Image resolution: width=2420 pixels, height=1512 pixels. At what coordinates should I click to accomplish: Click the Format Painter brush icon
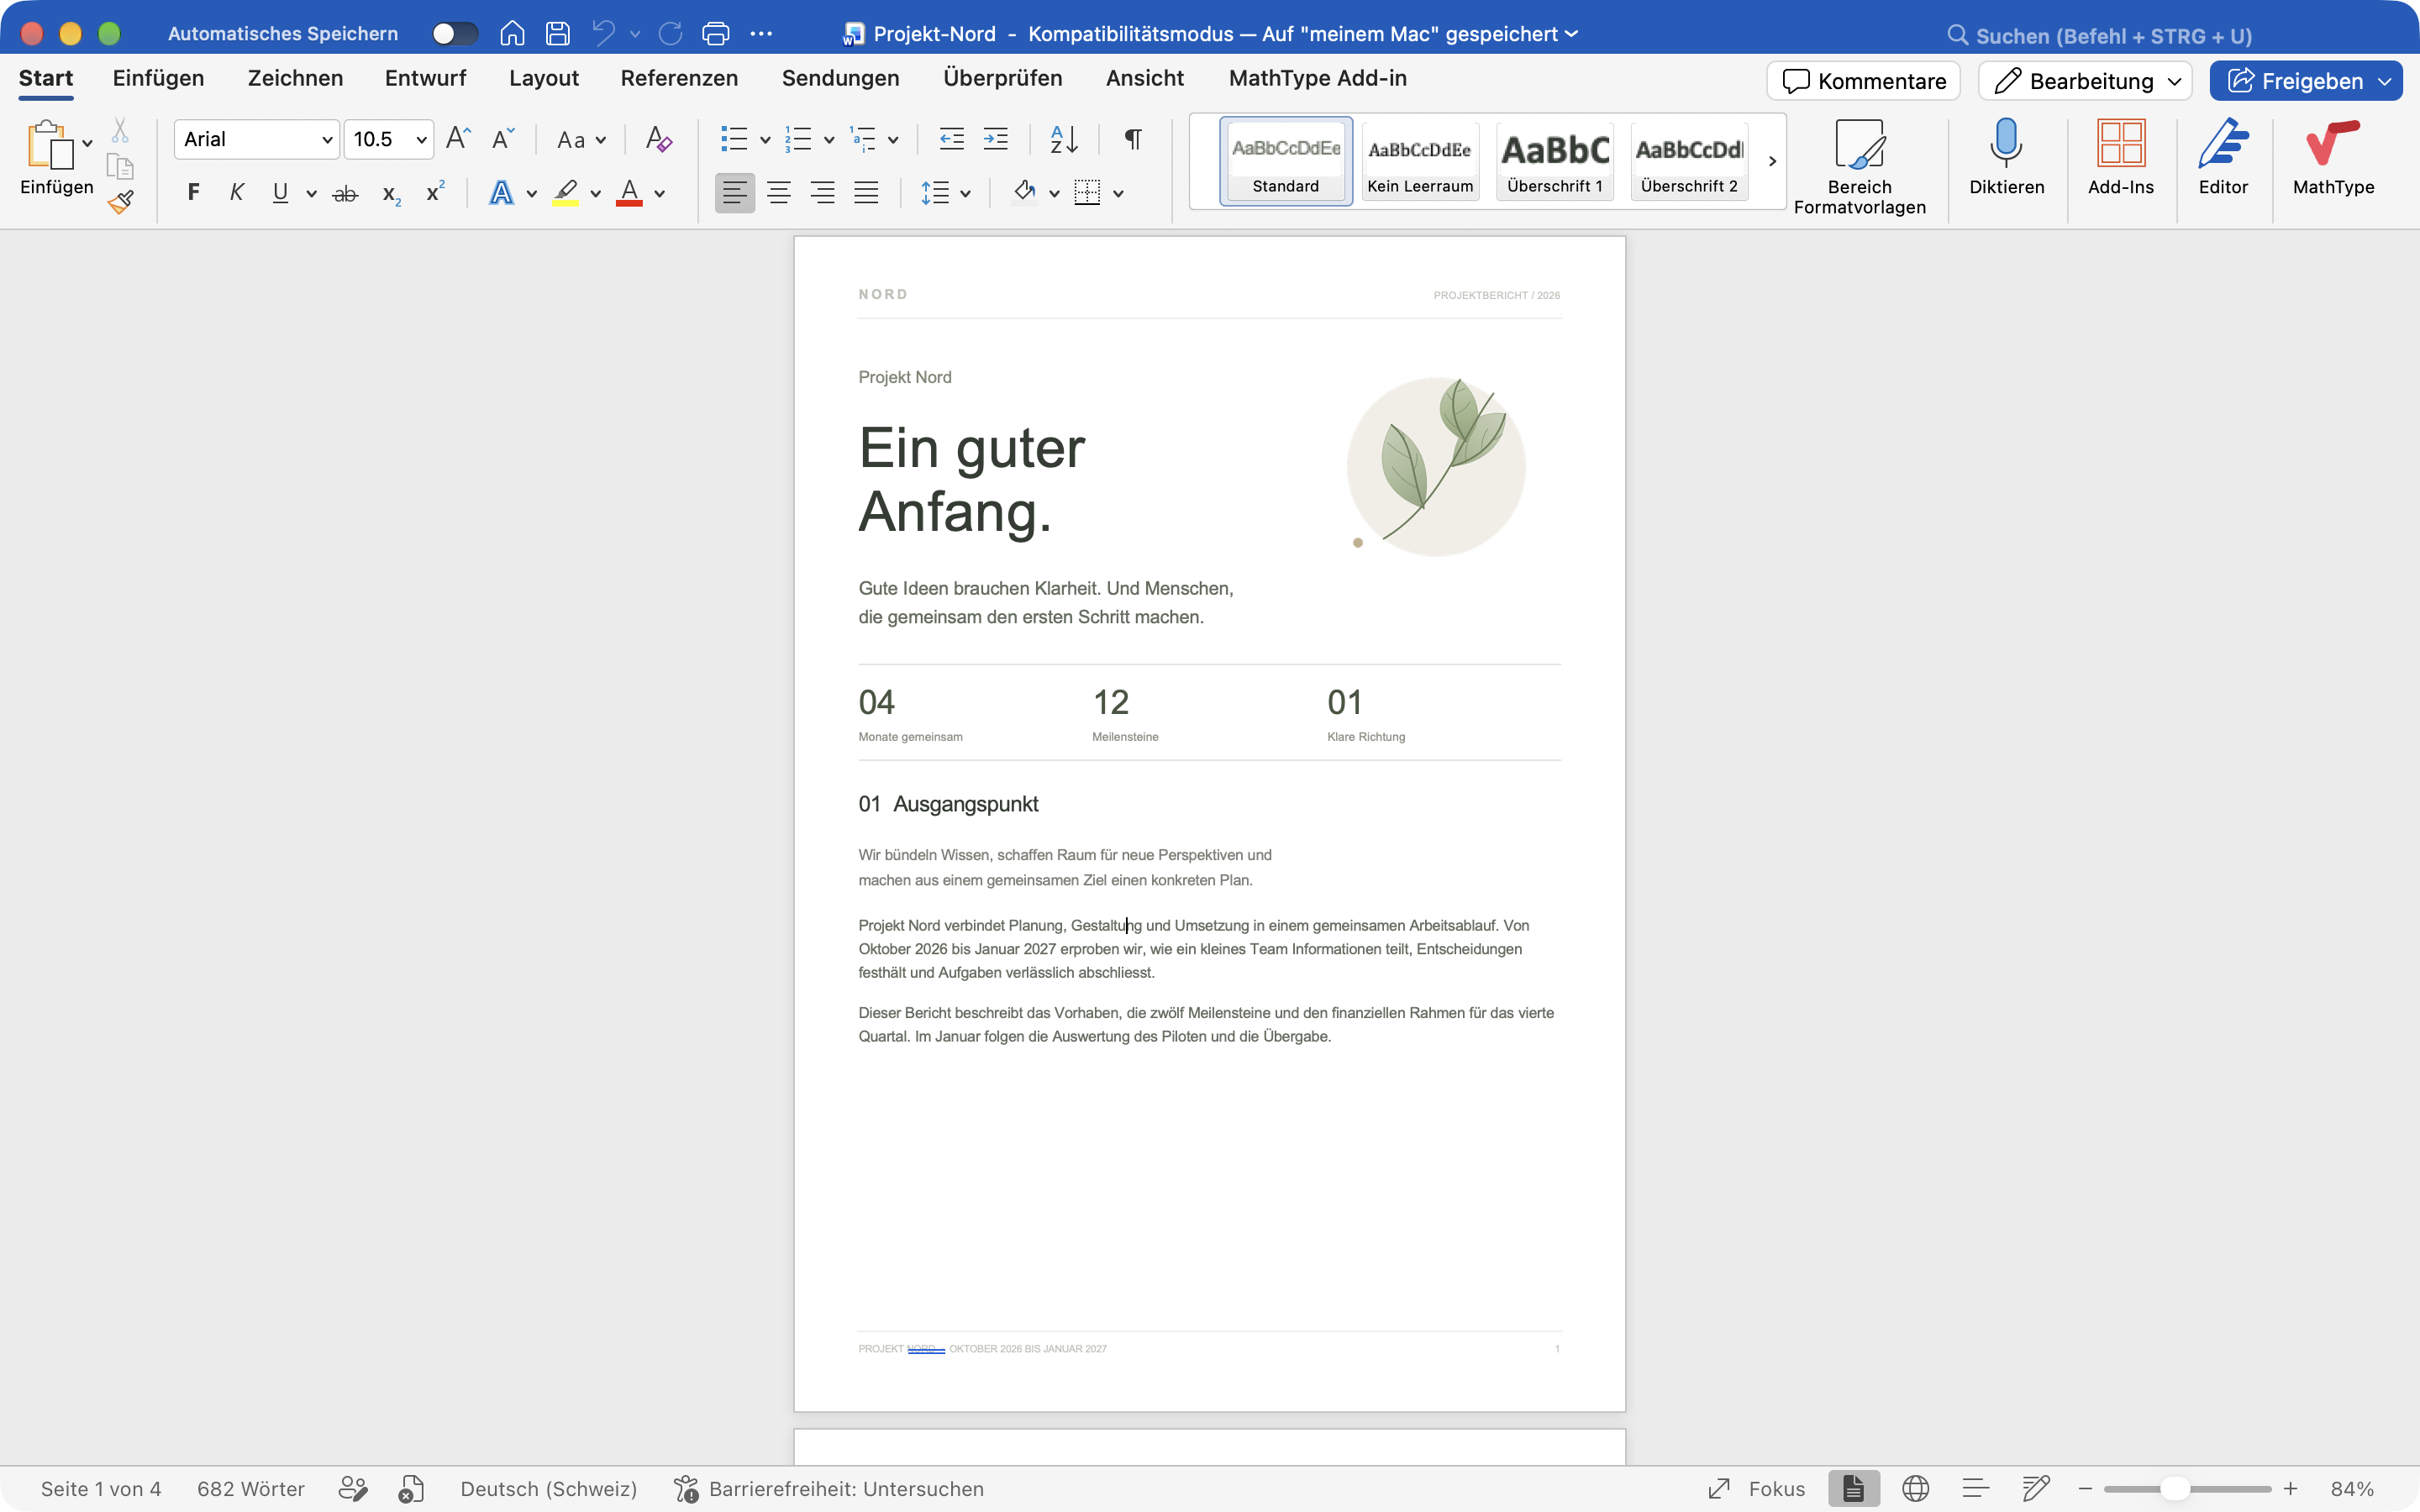pos(121,201)
